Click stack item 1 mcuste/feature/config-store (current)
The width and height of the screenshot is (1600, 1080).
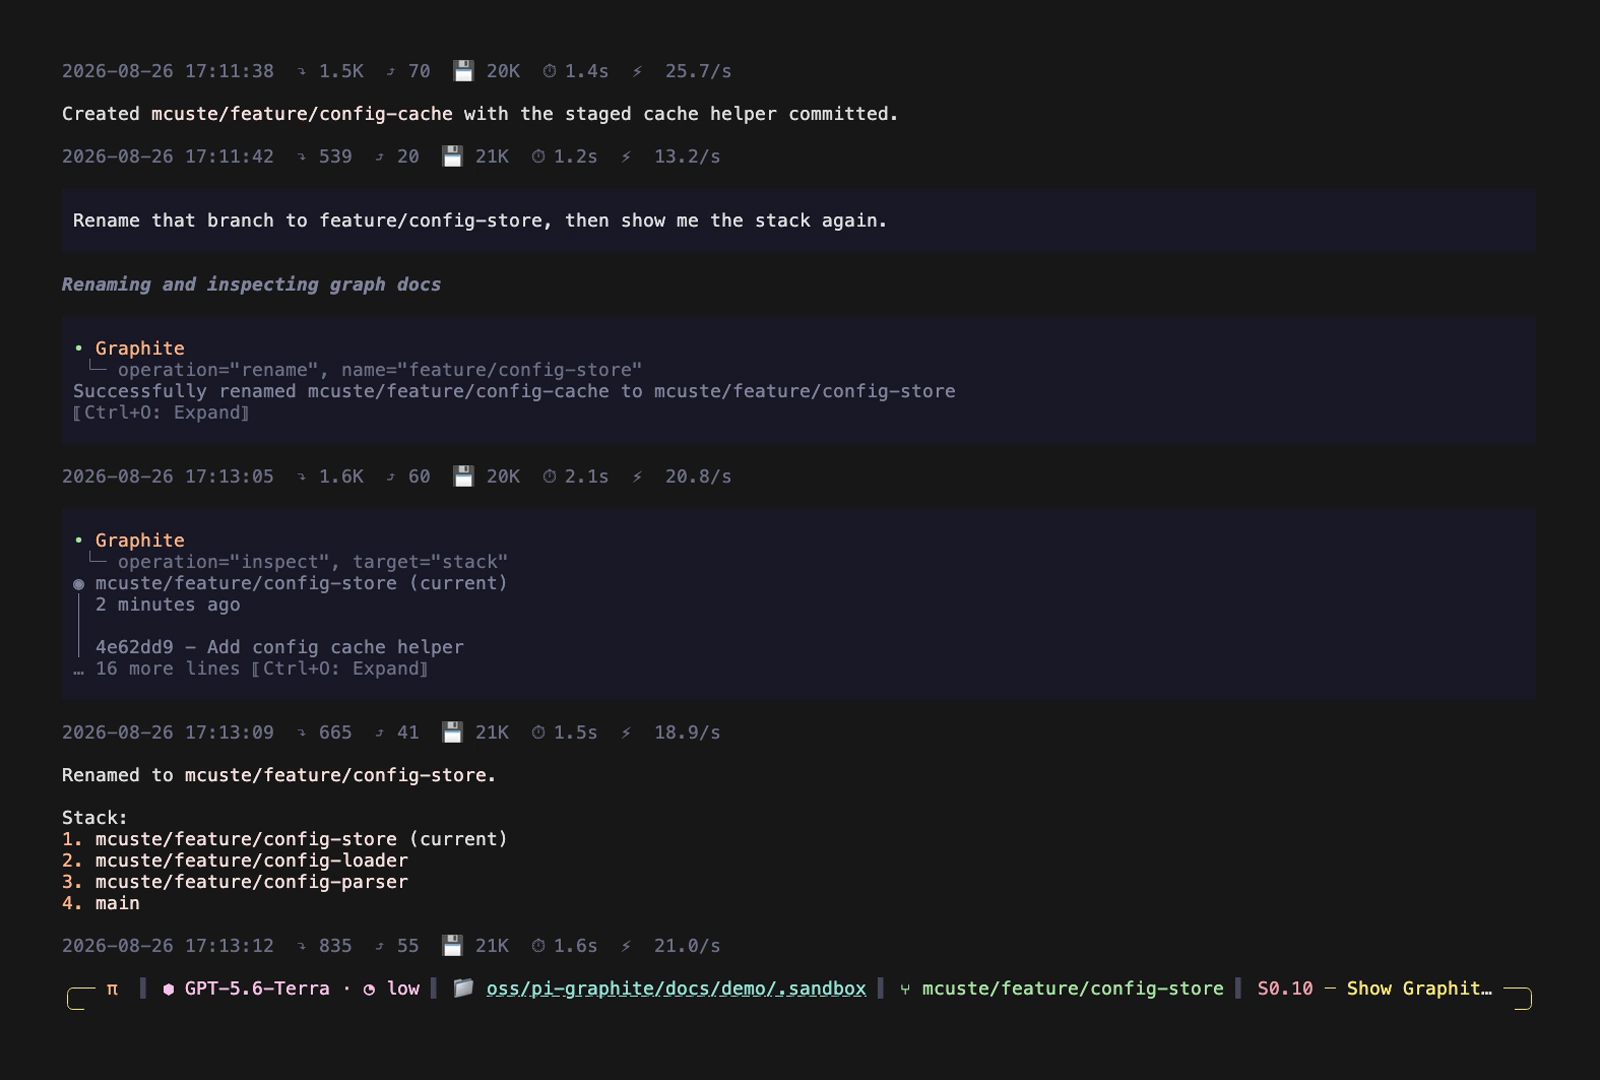point(285,839)
